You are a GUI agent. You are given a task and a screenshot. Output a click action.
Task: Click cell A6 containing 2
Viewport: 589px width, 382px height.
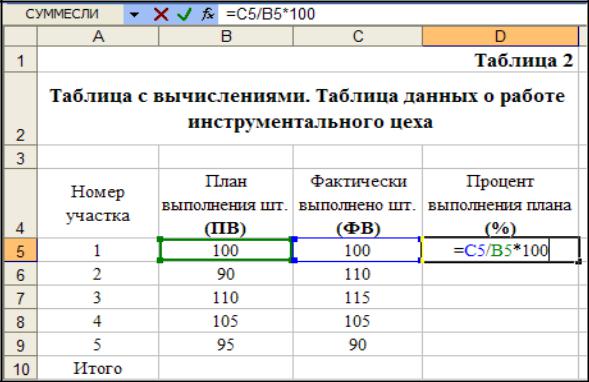tap(98, 274)
